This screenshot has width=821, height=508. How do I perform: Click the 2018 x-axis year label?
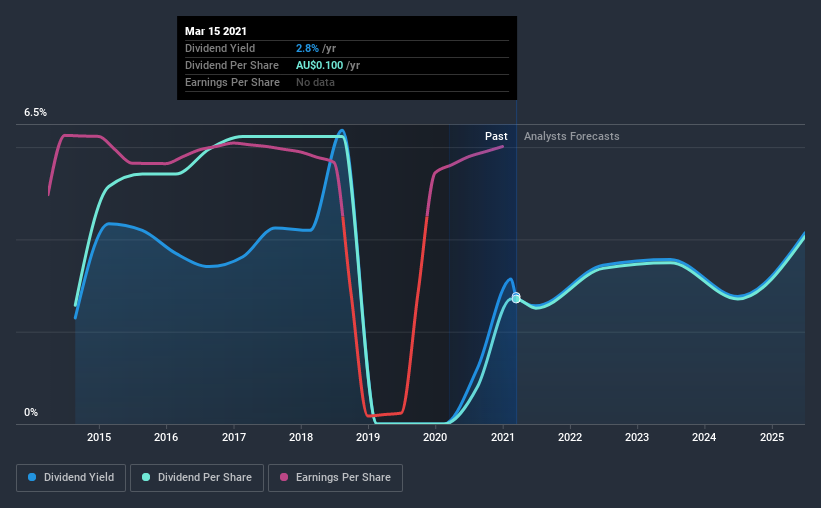(x=301, y=437)
